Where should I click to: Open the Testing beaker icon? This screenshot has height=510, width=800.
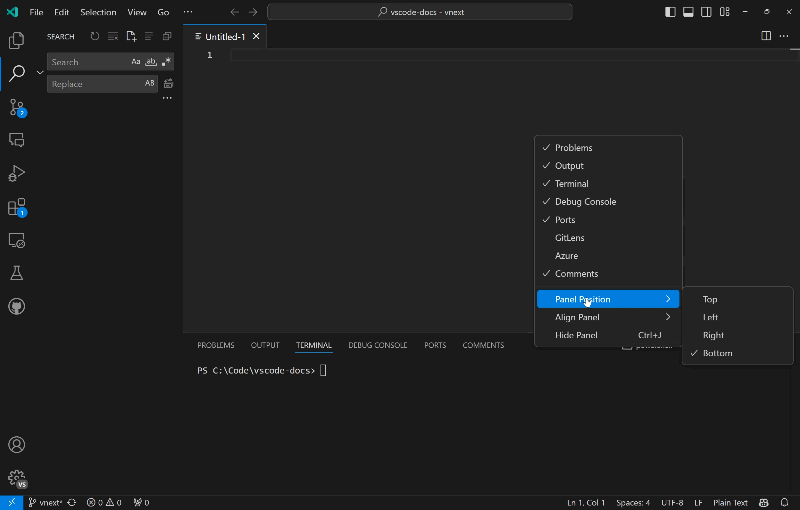pos(16,273)
